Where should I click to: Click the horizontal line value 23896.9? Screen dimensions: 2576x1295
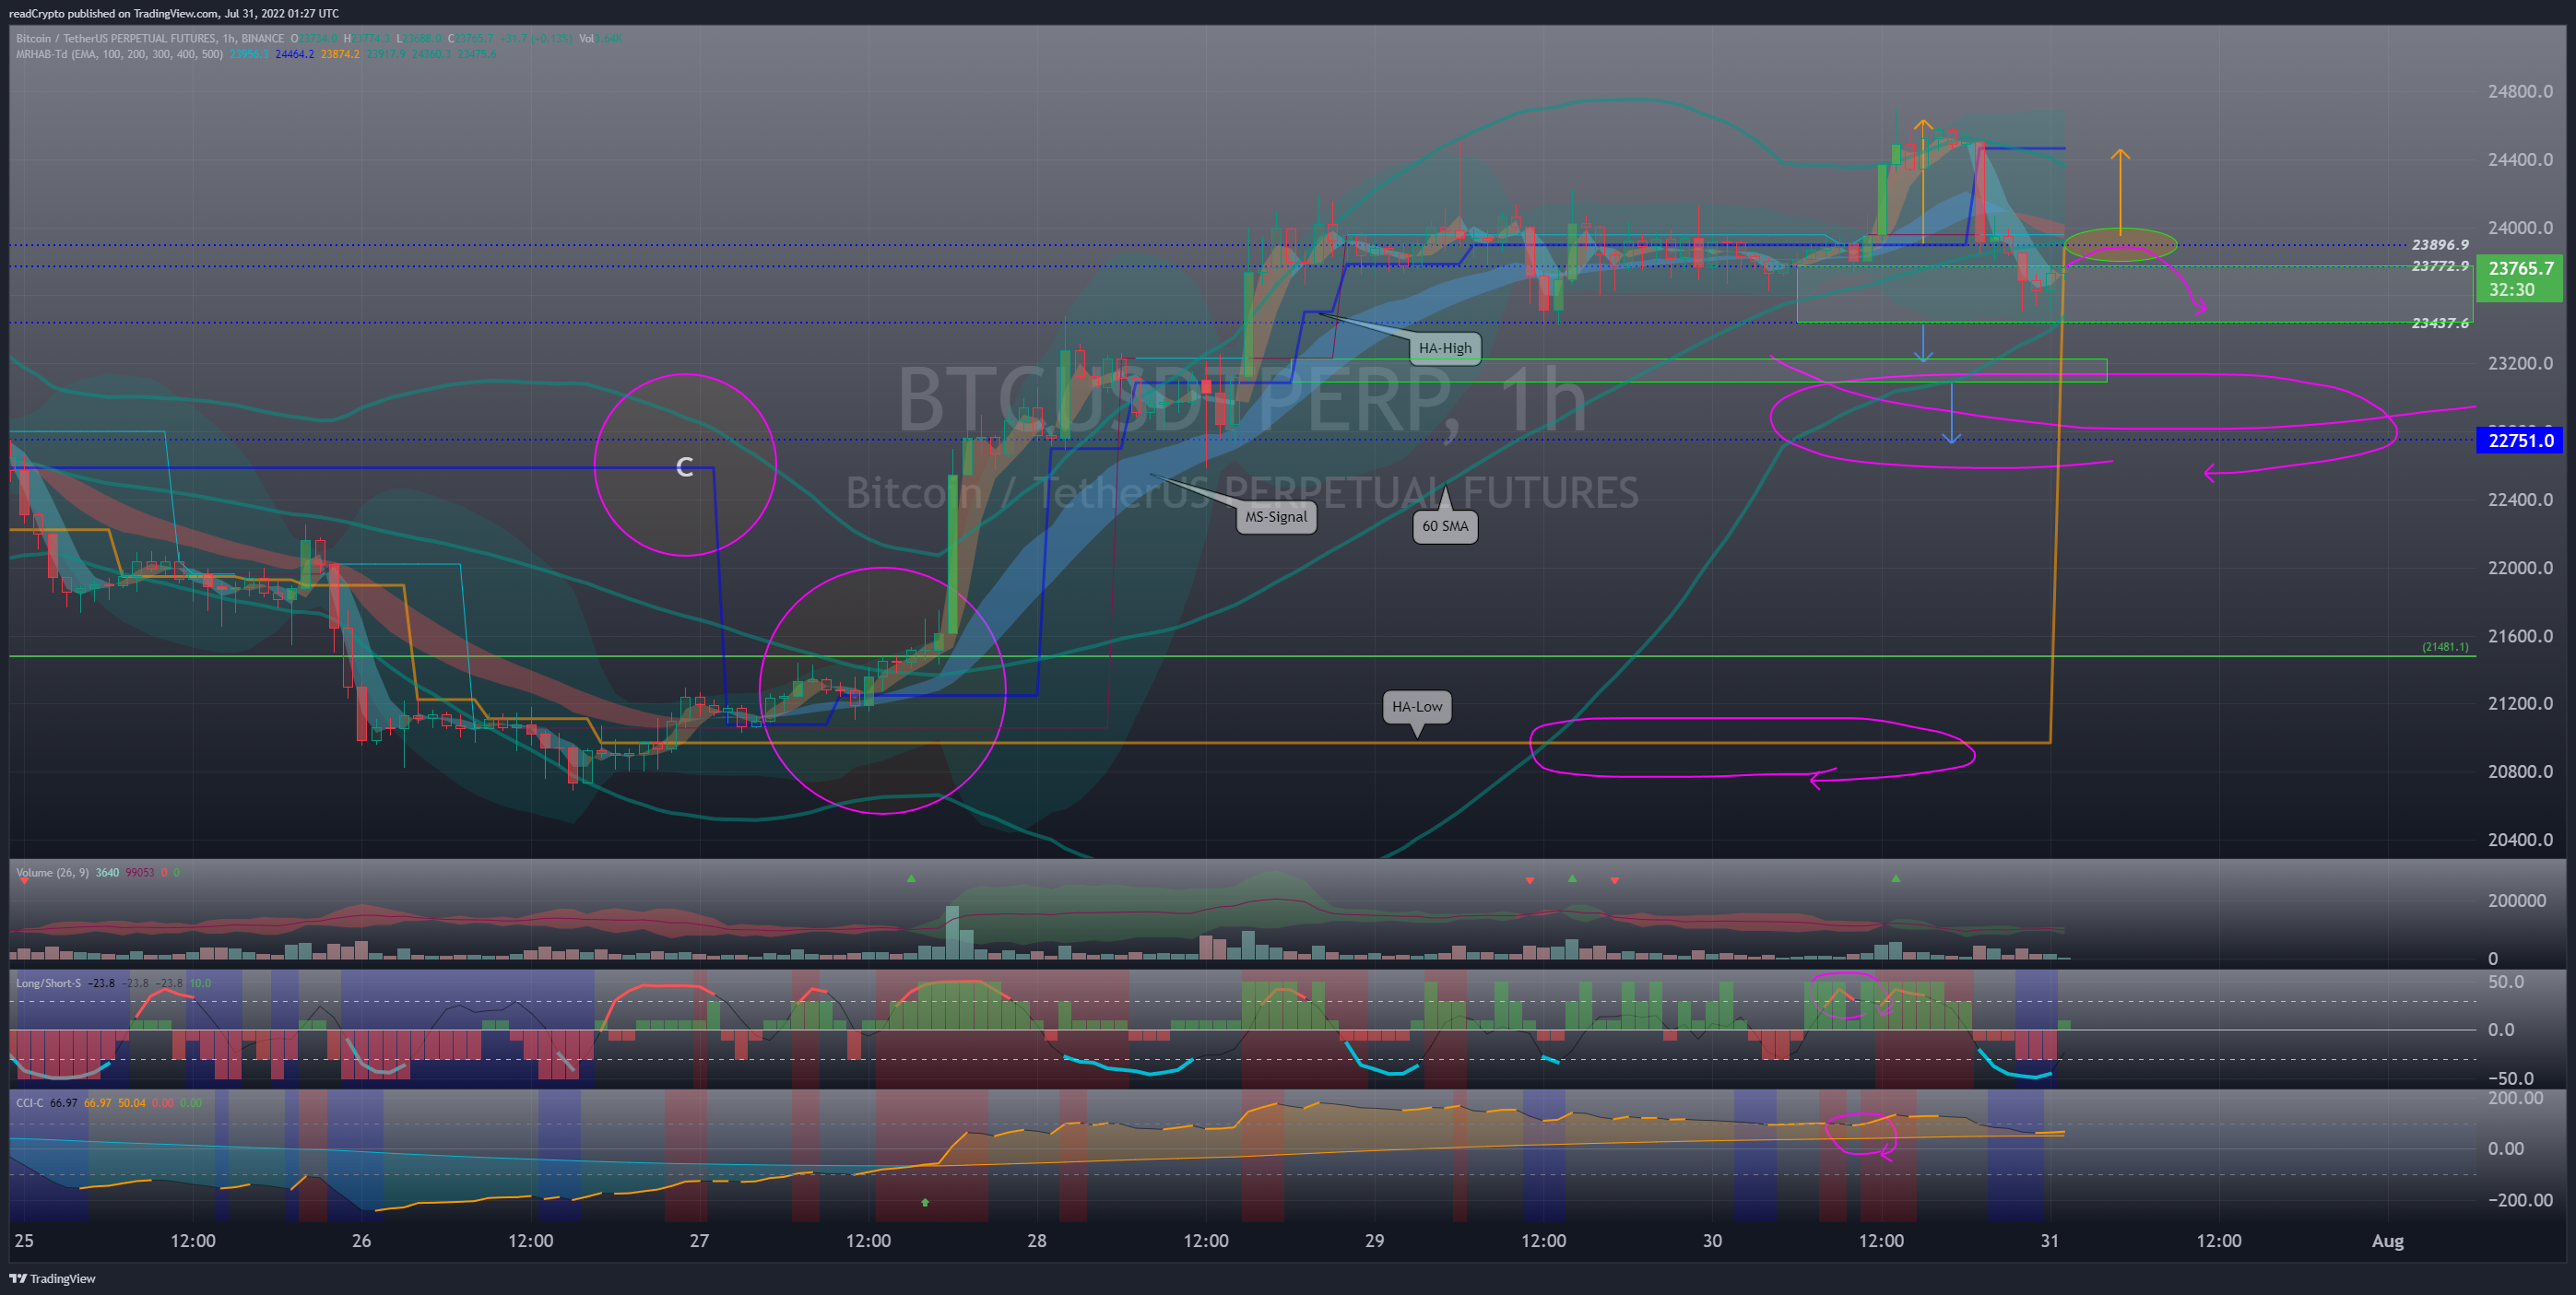pyautogui.click(x=2440, y=245)
